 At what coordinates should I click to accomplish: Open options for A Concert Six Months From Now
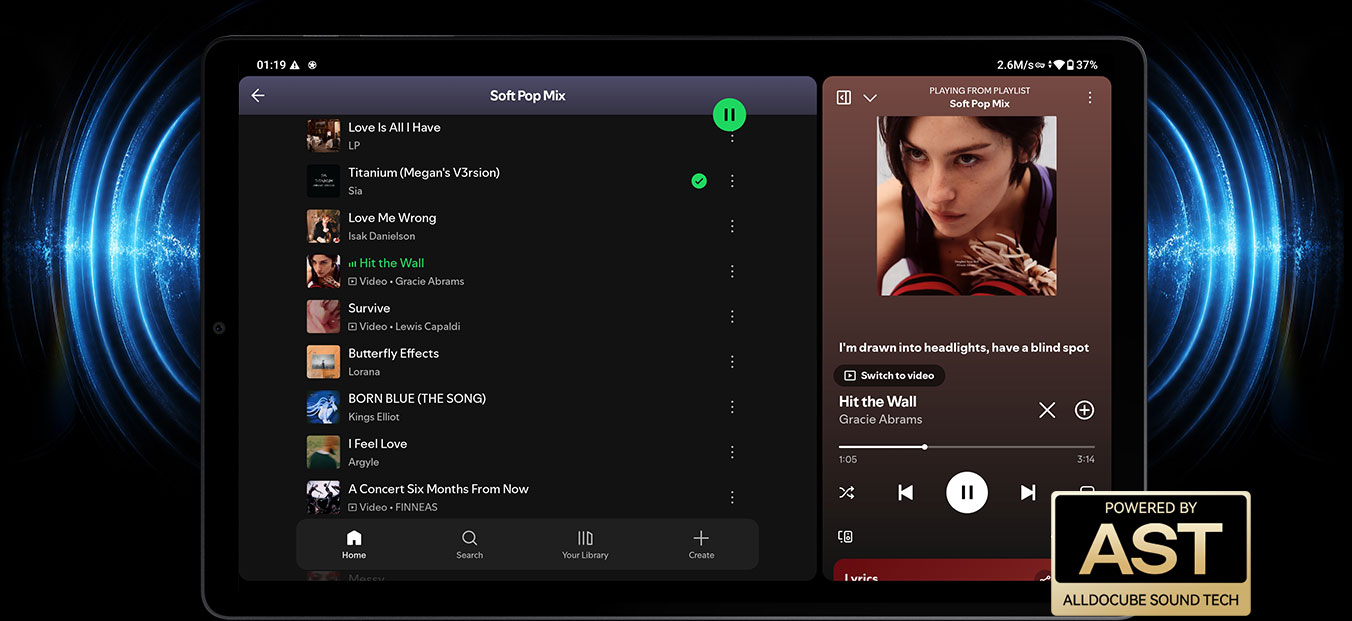point(732,497)
